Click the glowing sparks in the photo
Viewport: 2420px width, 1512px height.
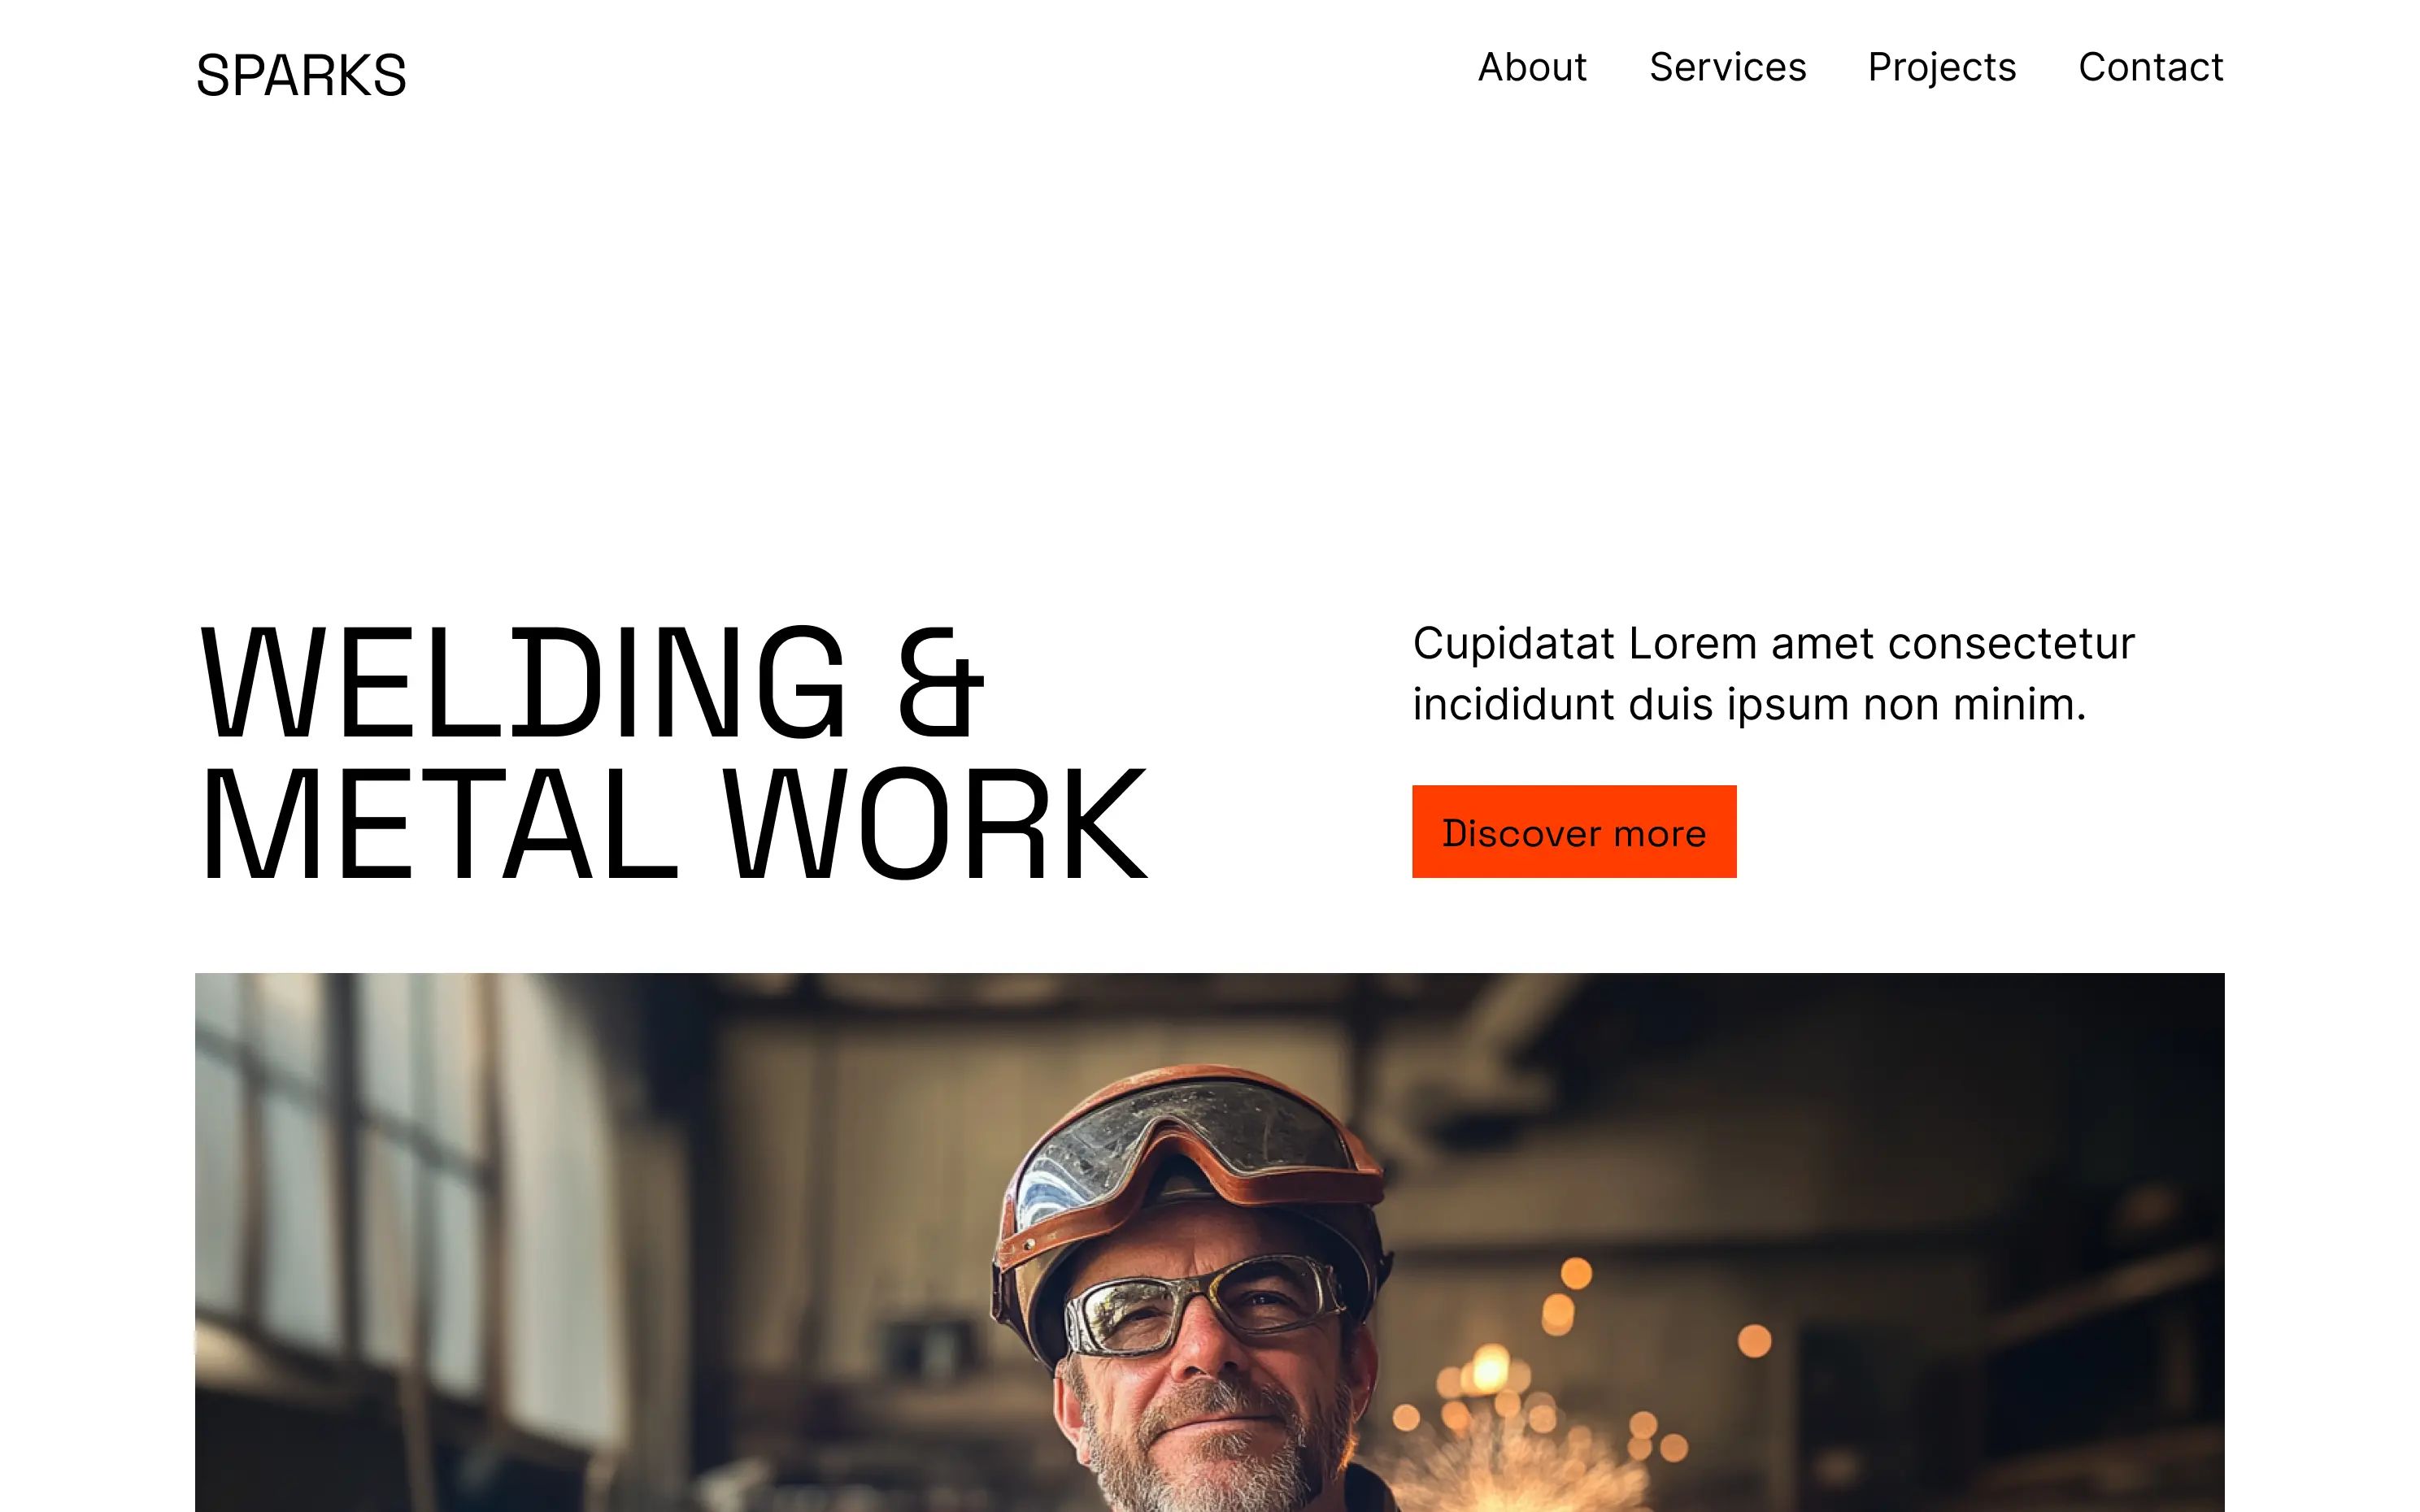click(x=1530, y=1420)
